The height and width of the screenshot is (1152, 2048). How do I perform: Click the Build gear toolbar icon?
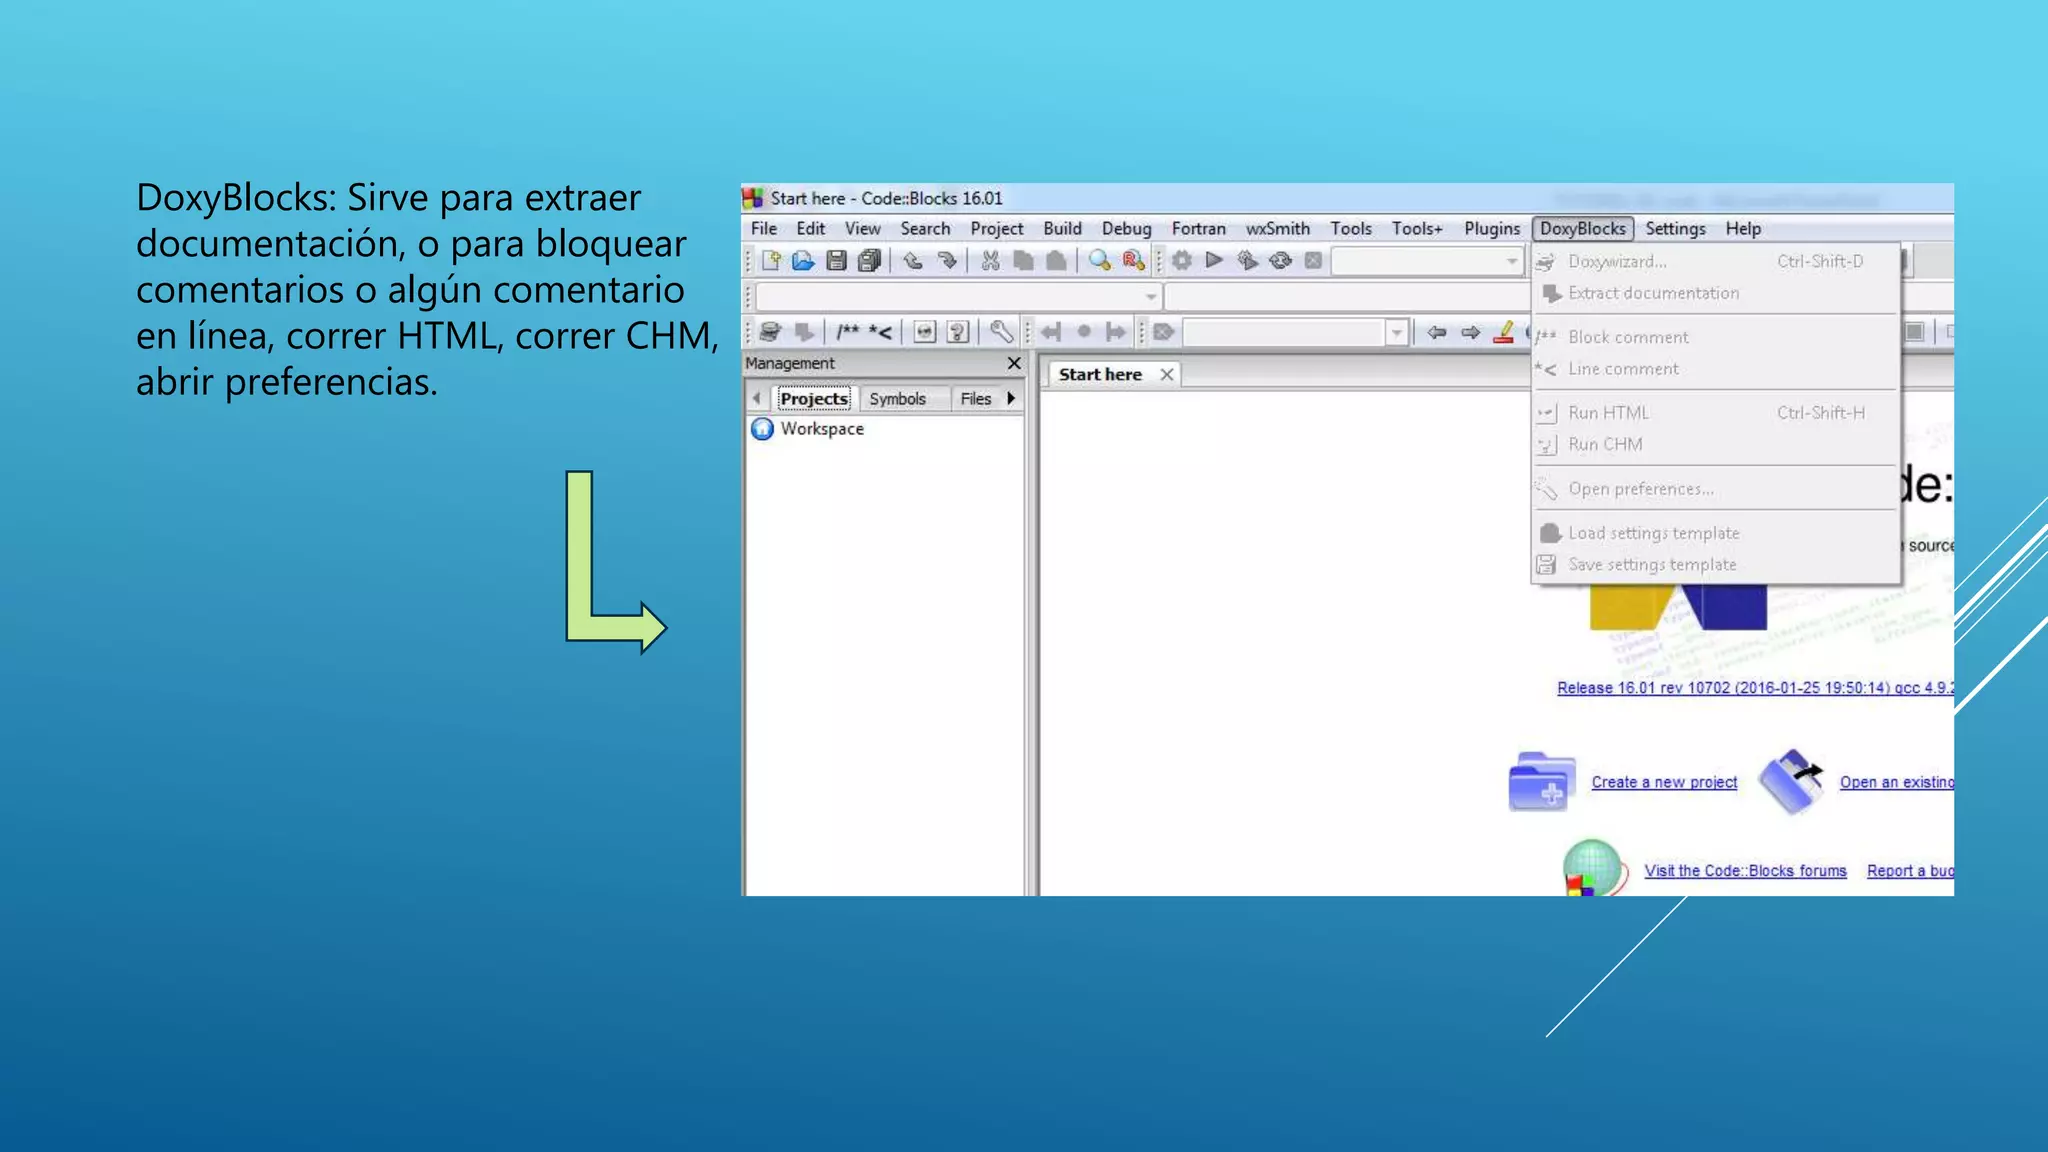coord(1182,261)
